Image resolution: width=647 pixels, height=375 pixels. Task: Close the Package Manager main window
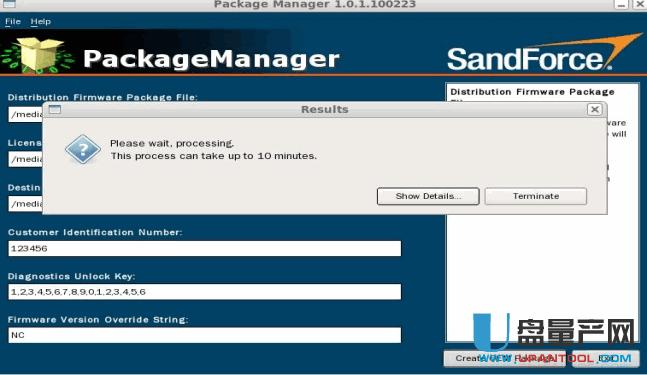click(x=639, y=4)
